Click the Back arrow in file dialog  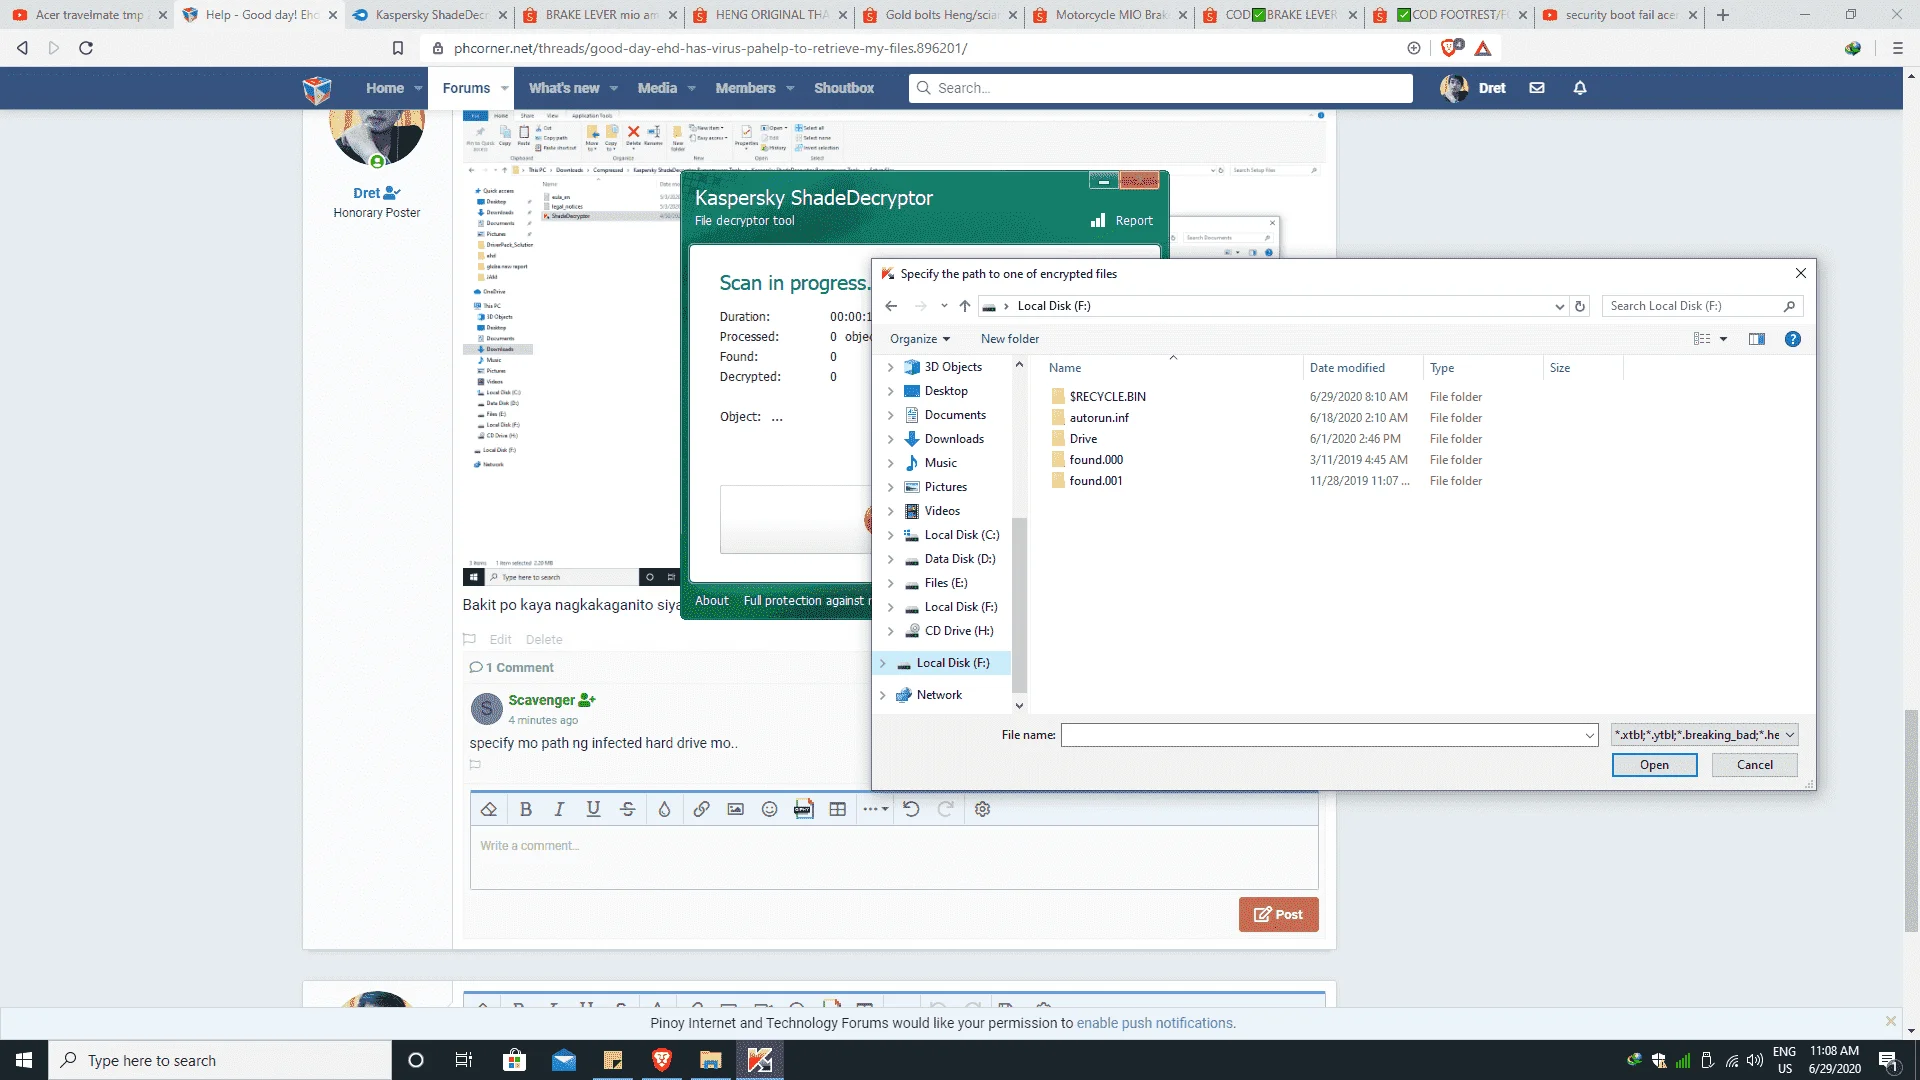pyautogui.click(x=891, y=306)
